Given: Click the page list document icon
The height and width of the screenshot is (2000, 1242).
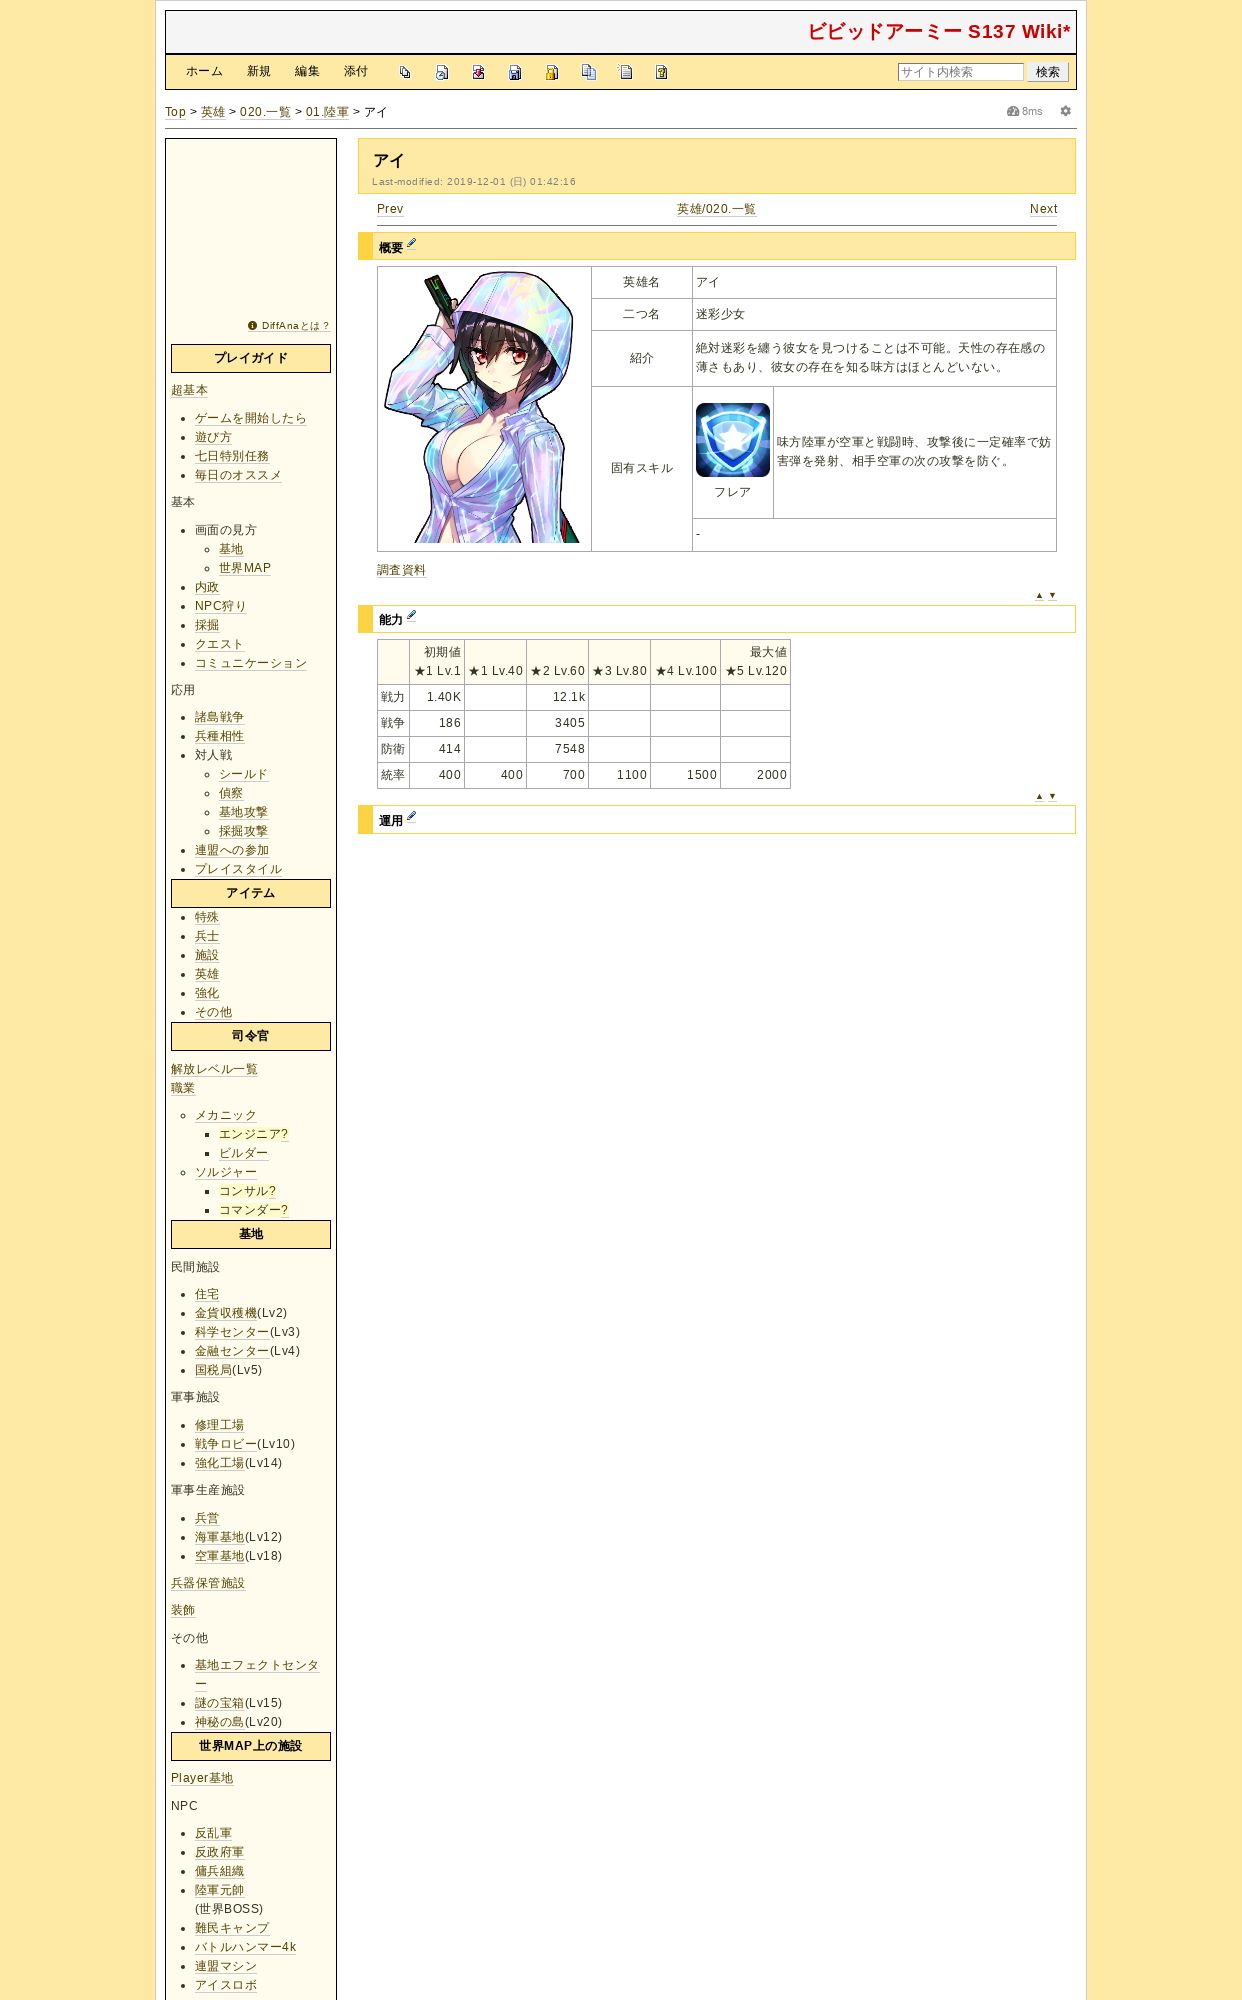Looking at the screenshot, I should pos(625,72).
